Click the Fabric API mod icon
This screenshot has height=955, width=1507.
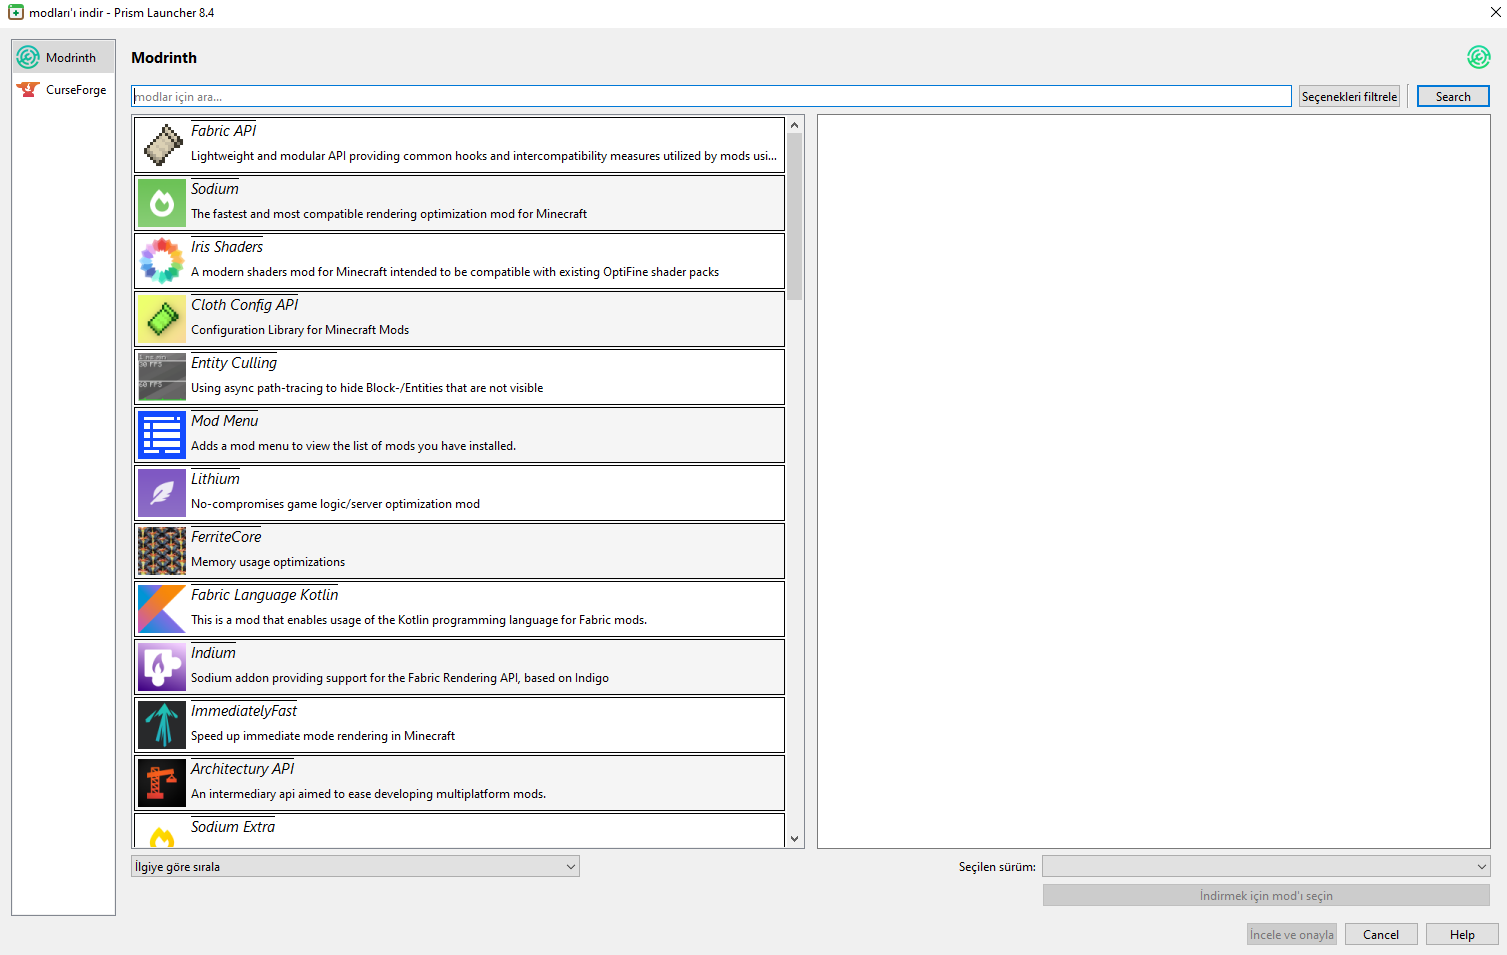pyautogui.click(x=162, y=145)
